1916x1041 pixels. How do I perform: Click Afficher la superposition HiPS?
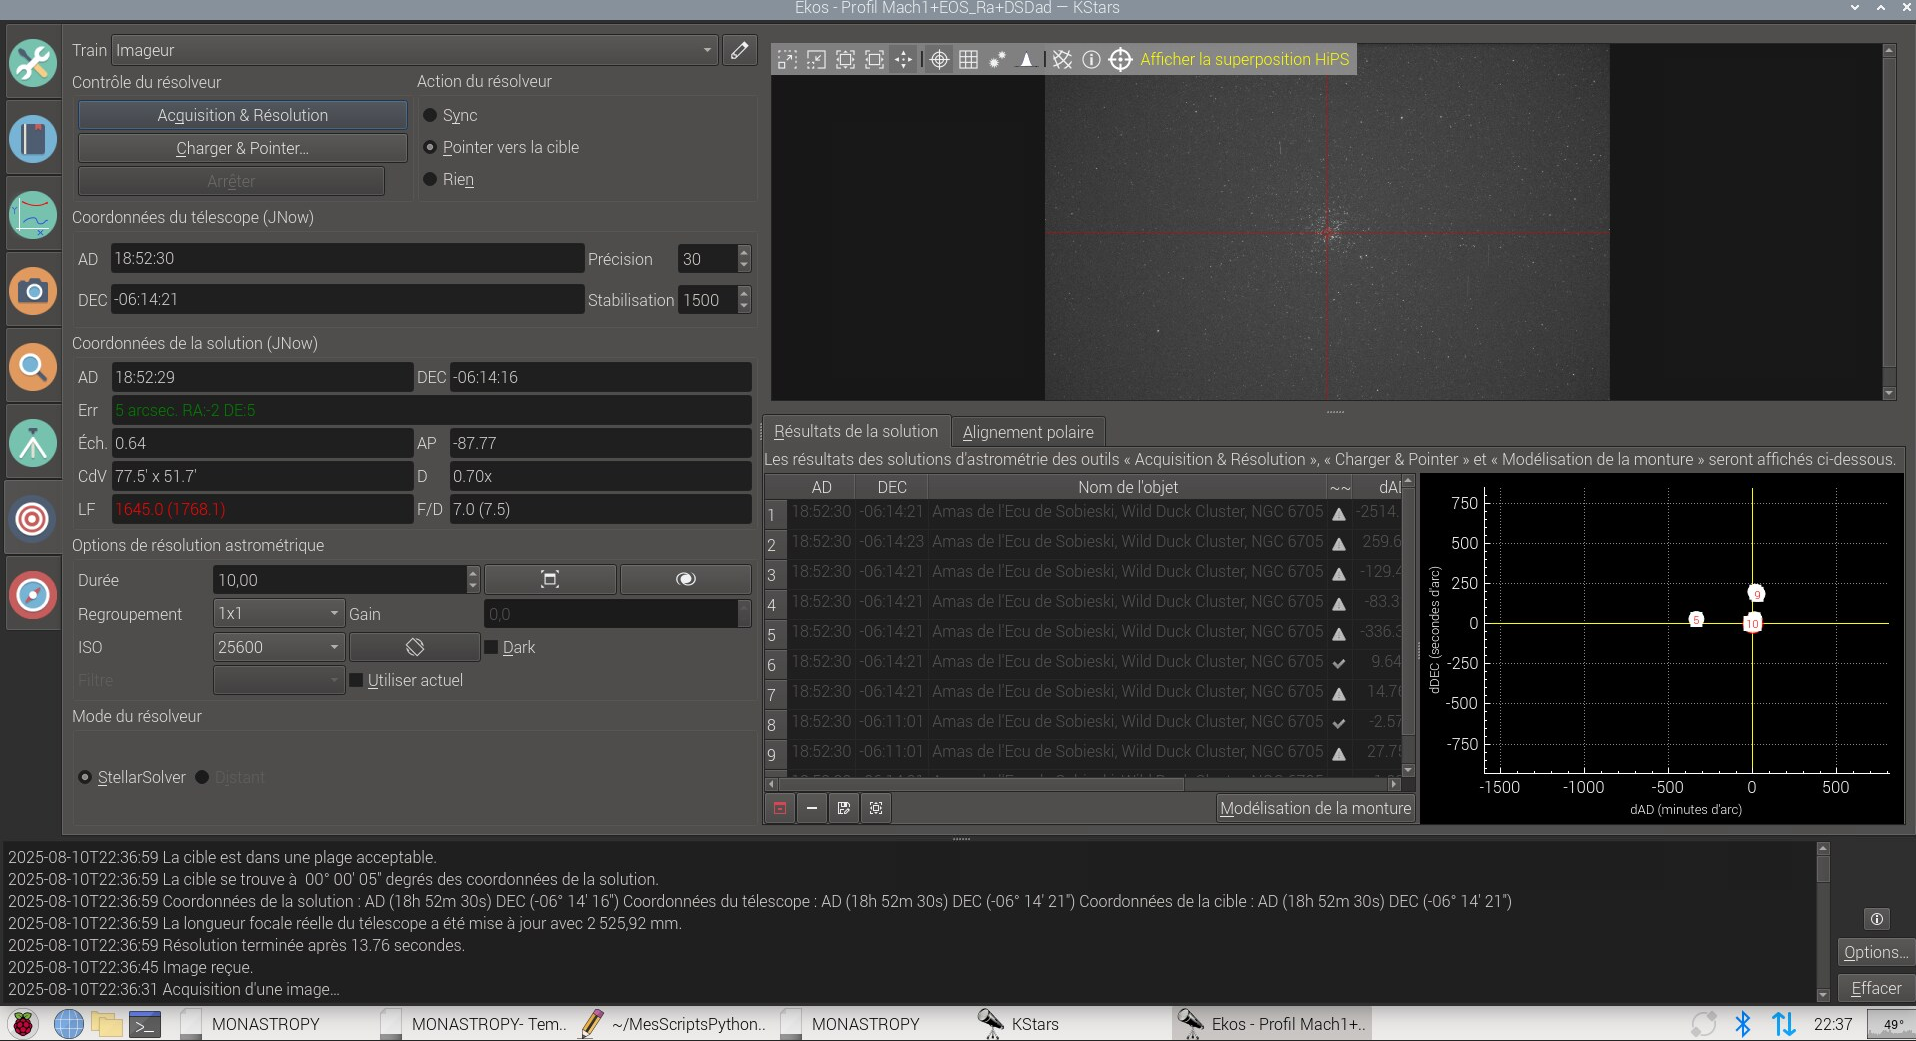(1244, 60)
